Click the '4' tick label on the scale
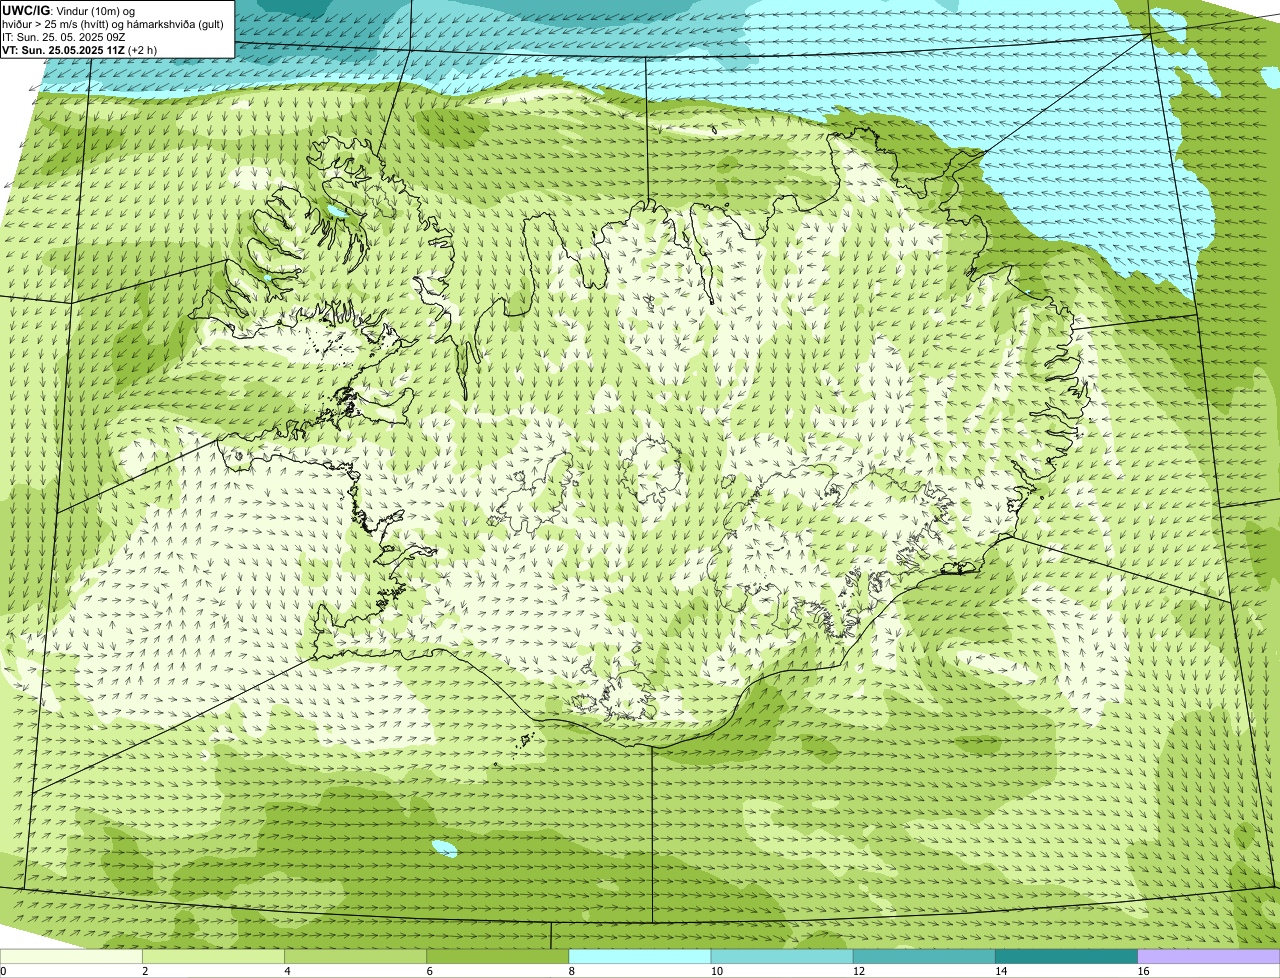 pos(287,971)
